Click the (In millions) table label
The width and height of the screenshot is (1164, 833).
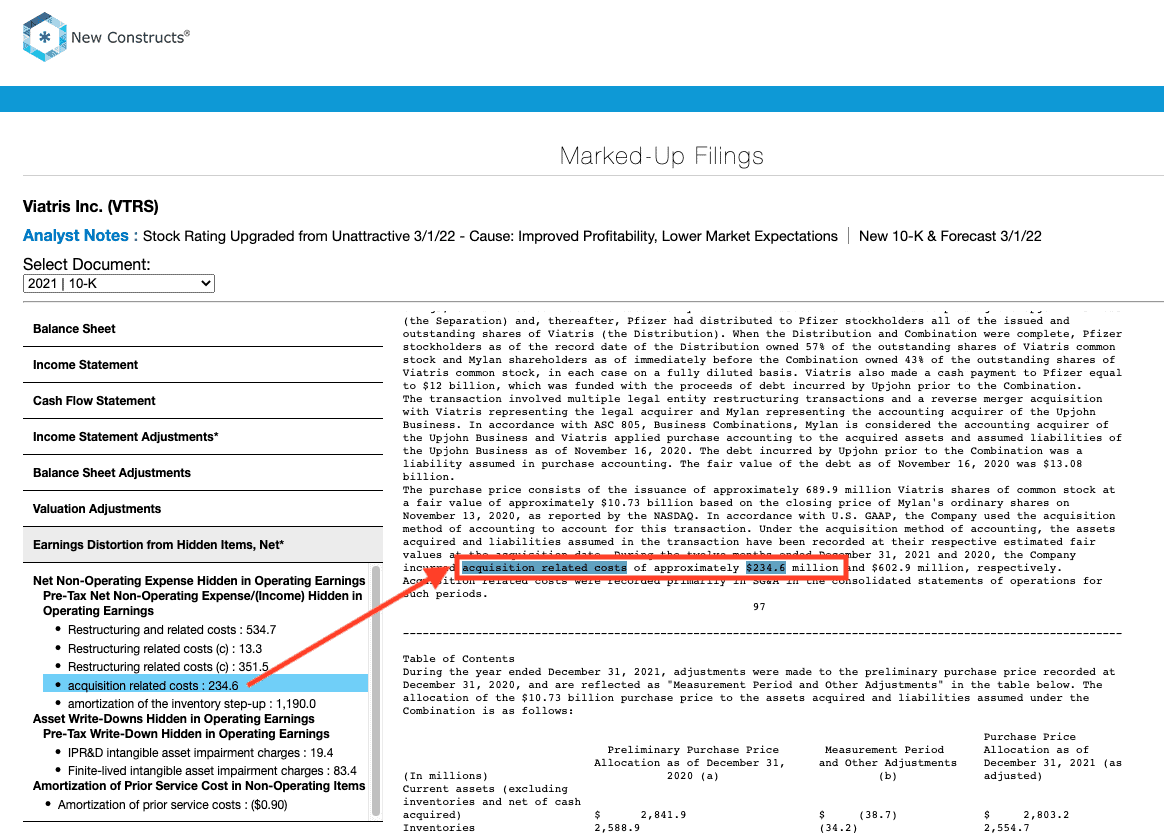pos(445,776)
